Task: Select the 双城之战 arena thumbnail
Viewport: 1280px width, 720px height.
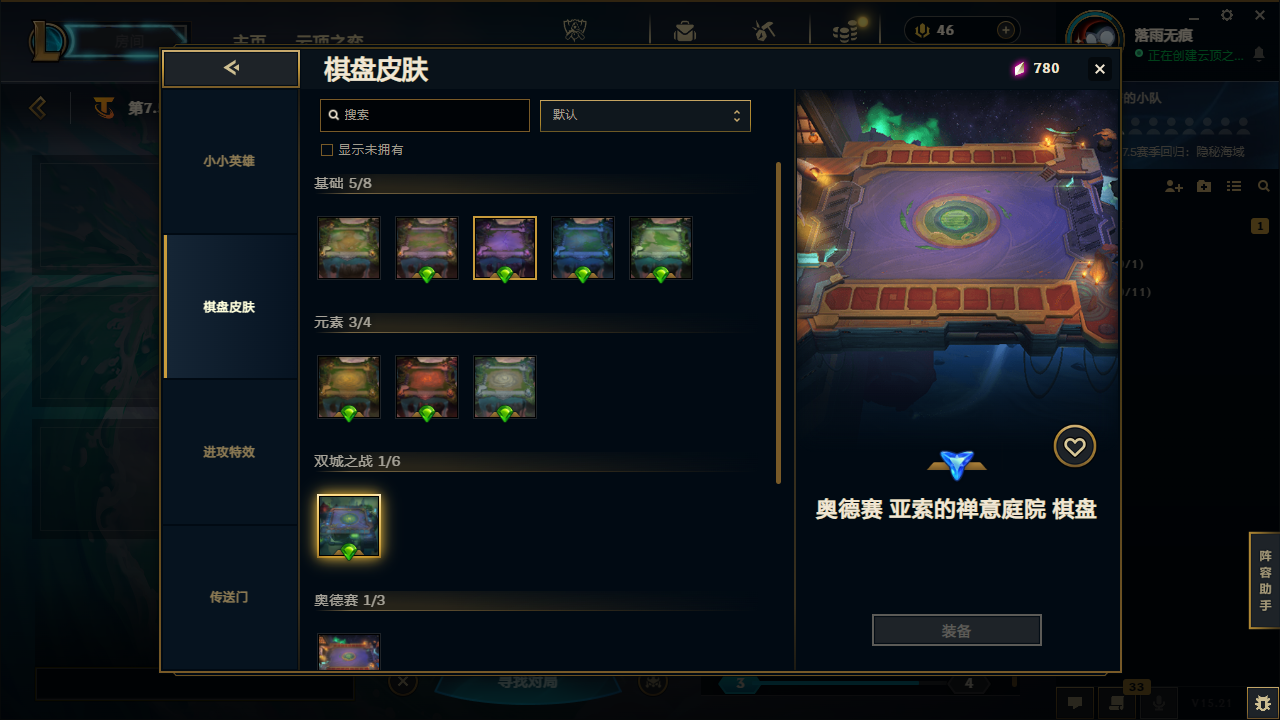Action: pyautogui.click(x=349, y=526)
